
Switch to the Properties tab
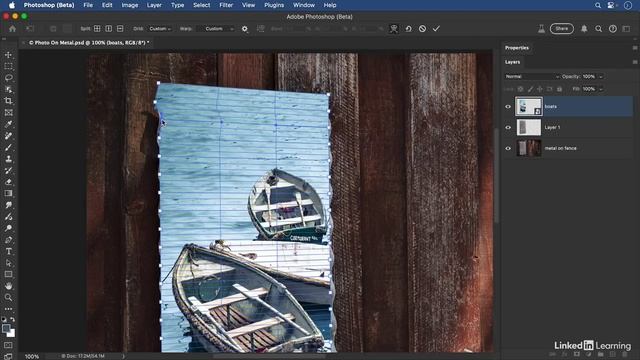click(516, 48)
